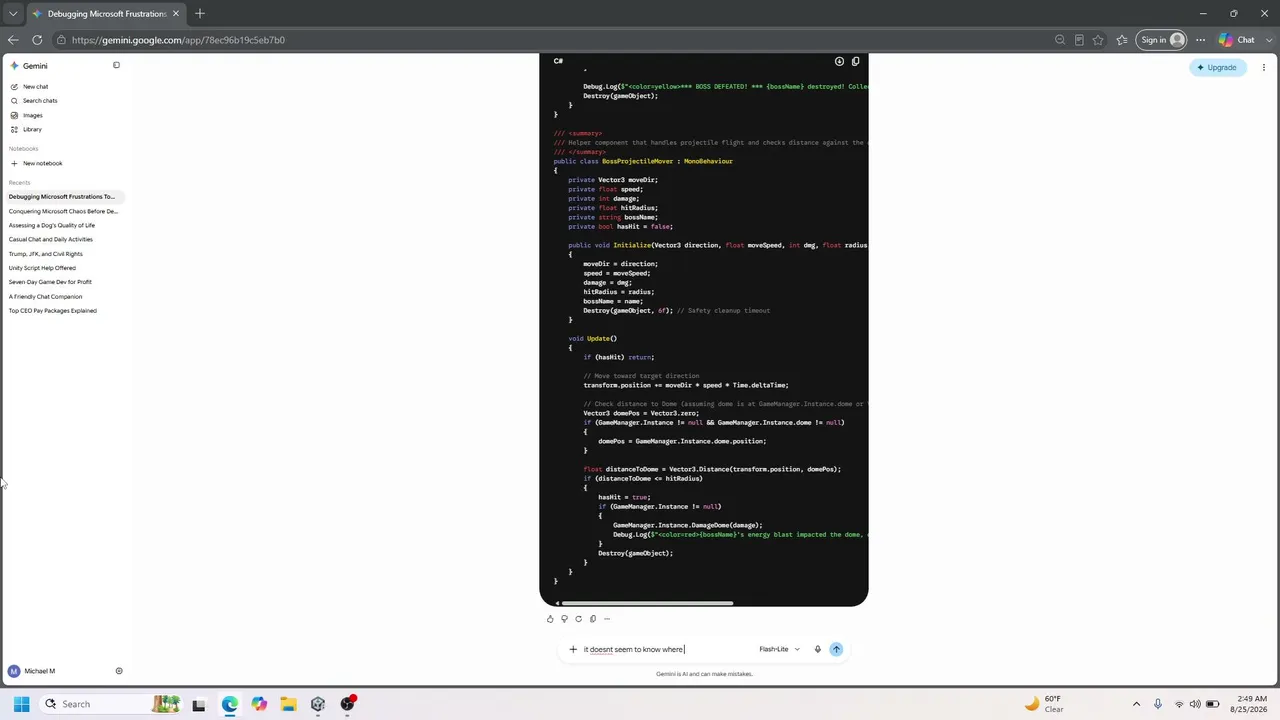
Task: Focus the prompt text input field
Action: tap(667, 649)
